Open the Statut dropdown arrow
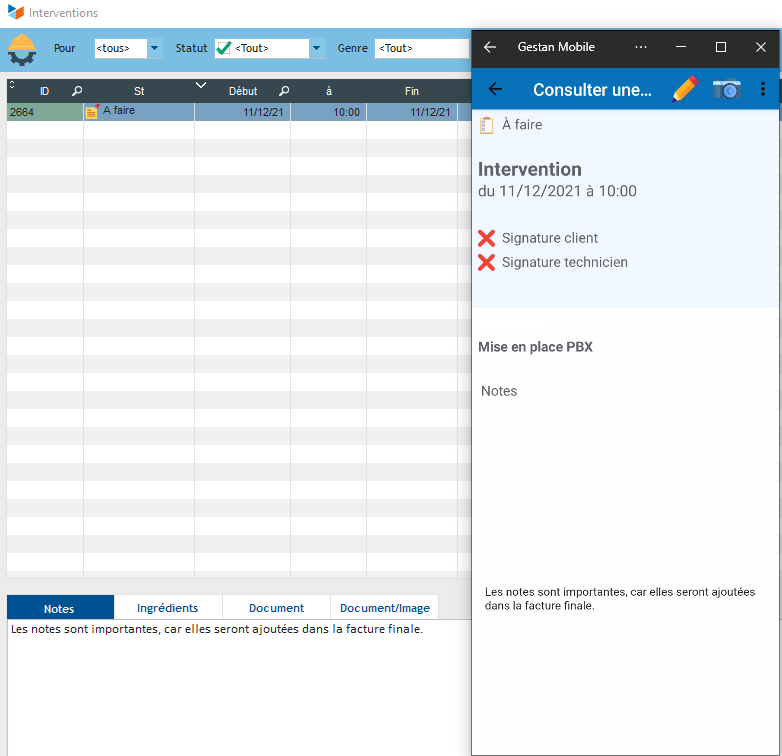The height and width of the screenshot is (756, 782). [x=317, y=48]
